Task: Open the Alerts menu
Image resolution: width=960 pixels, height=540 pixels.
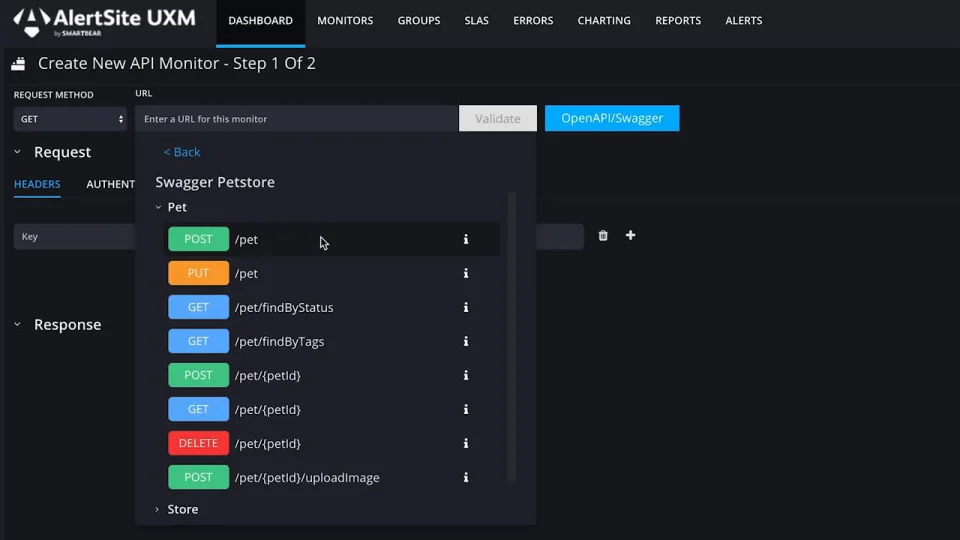Action: click(x=744, y=21)
